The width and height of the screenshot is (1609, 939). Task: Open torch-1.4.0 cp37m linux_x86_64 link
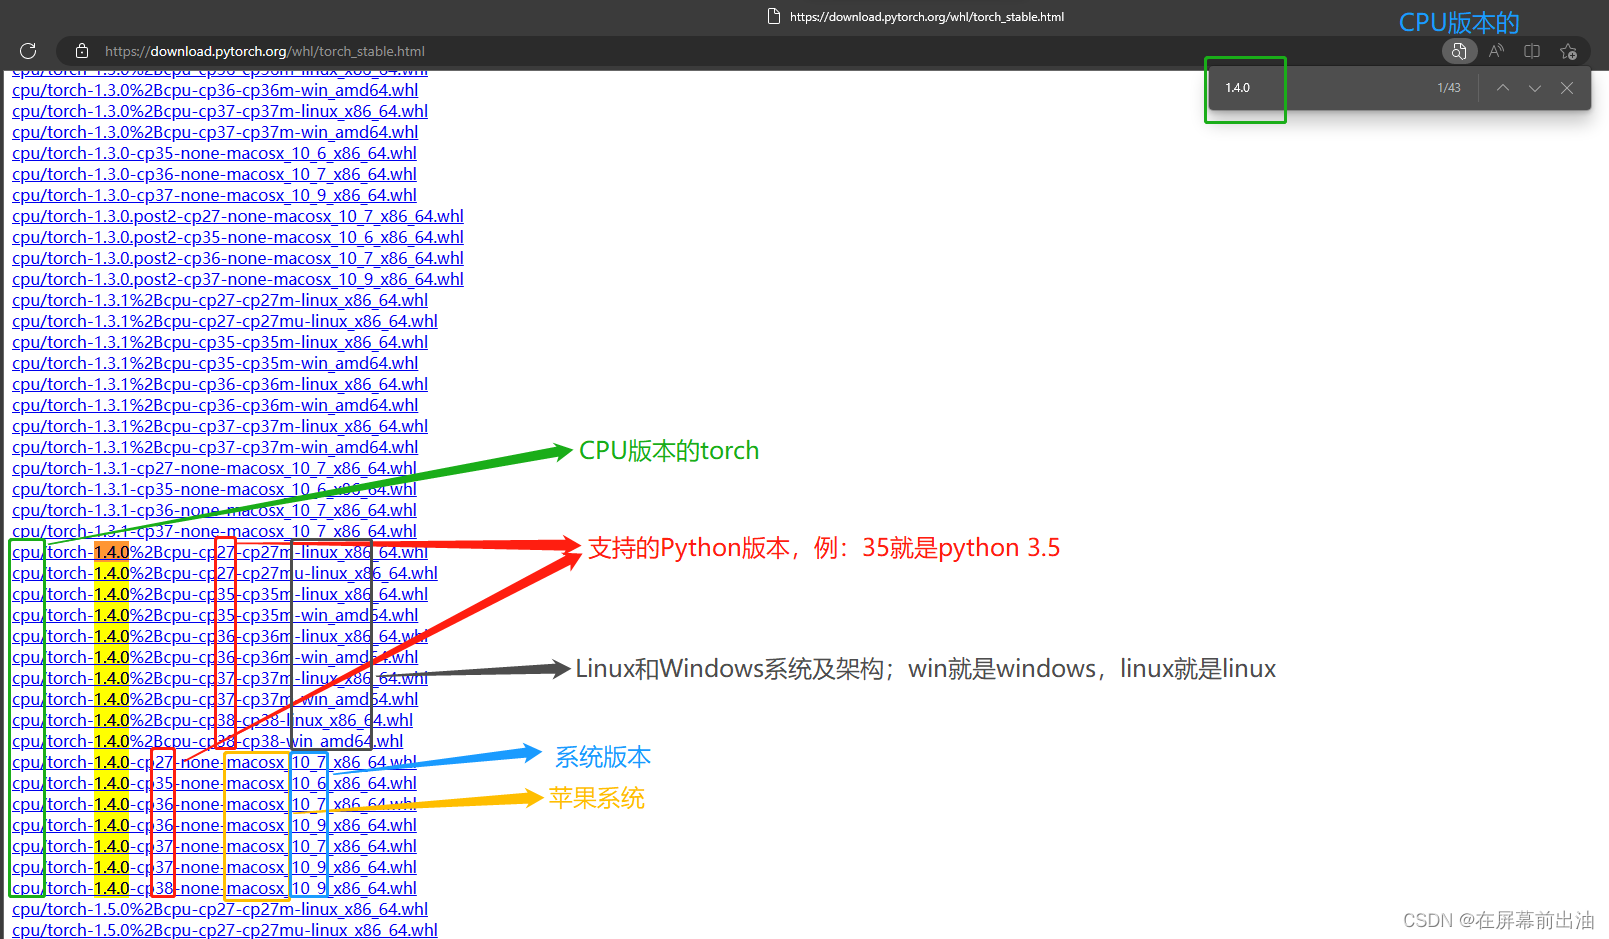220,678
